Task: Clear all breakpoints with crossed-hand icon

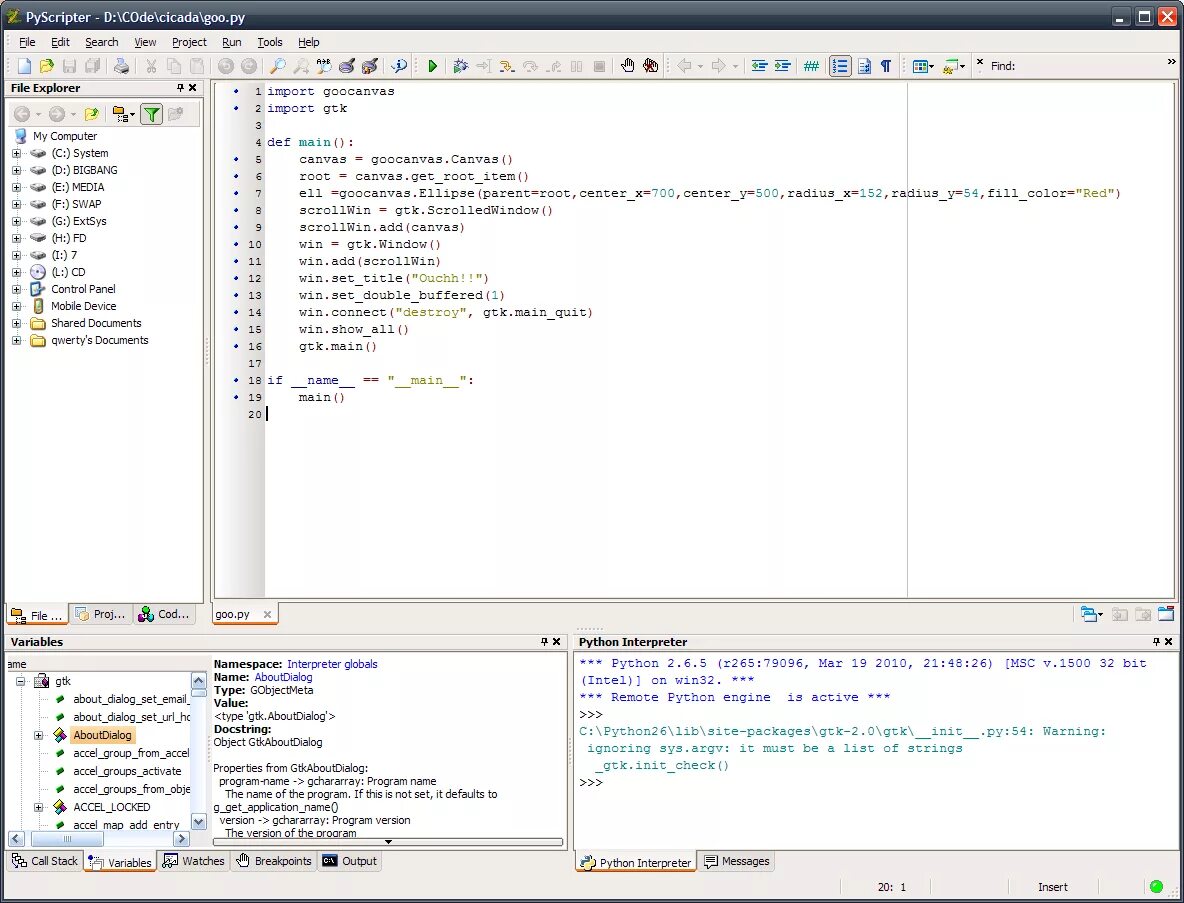Action: tap(650, 66)
